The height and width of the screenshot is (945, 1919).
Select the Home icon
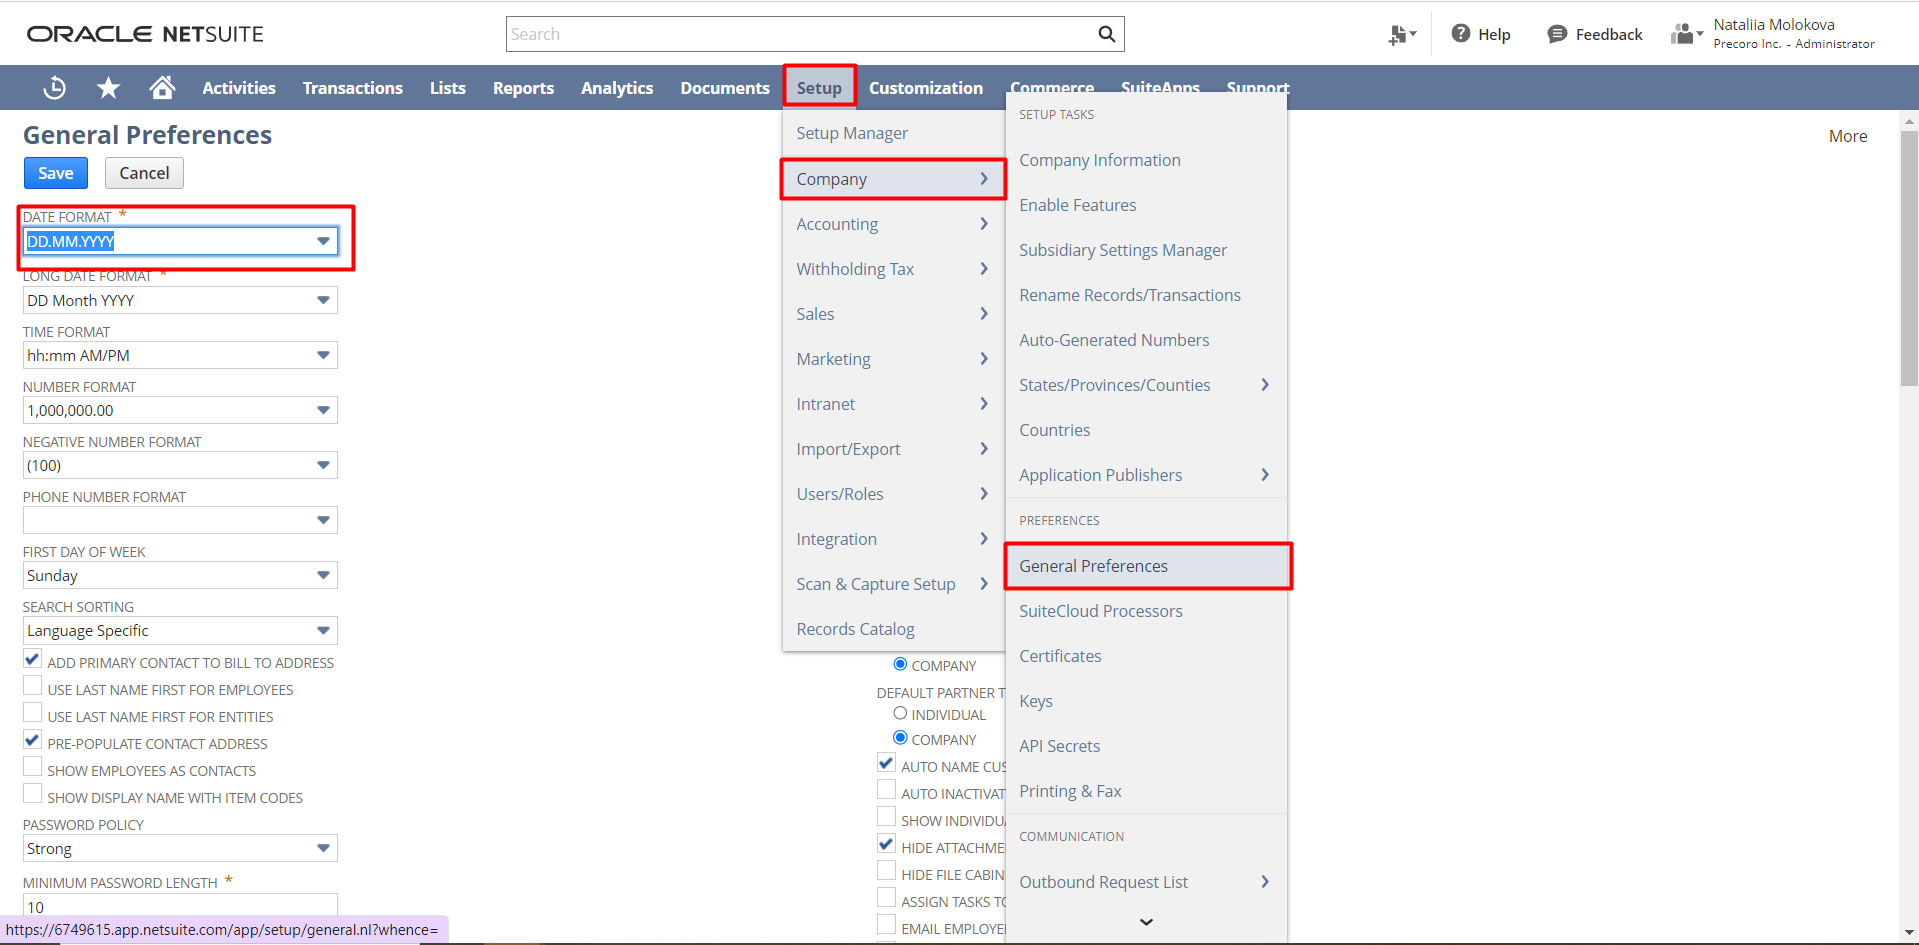tap(162, 87)
